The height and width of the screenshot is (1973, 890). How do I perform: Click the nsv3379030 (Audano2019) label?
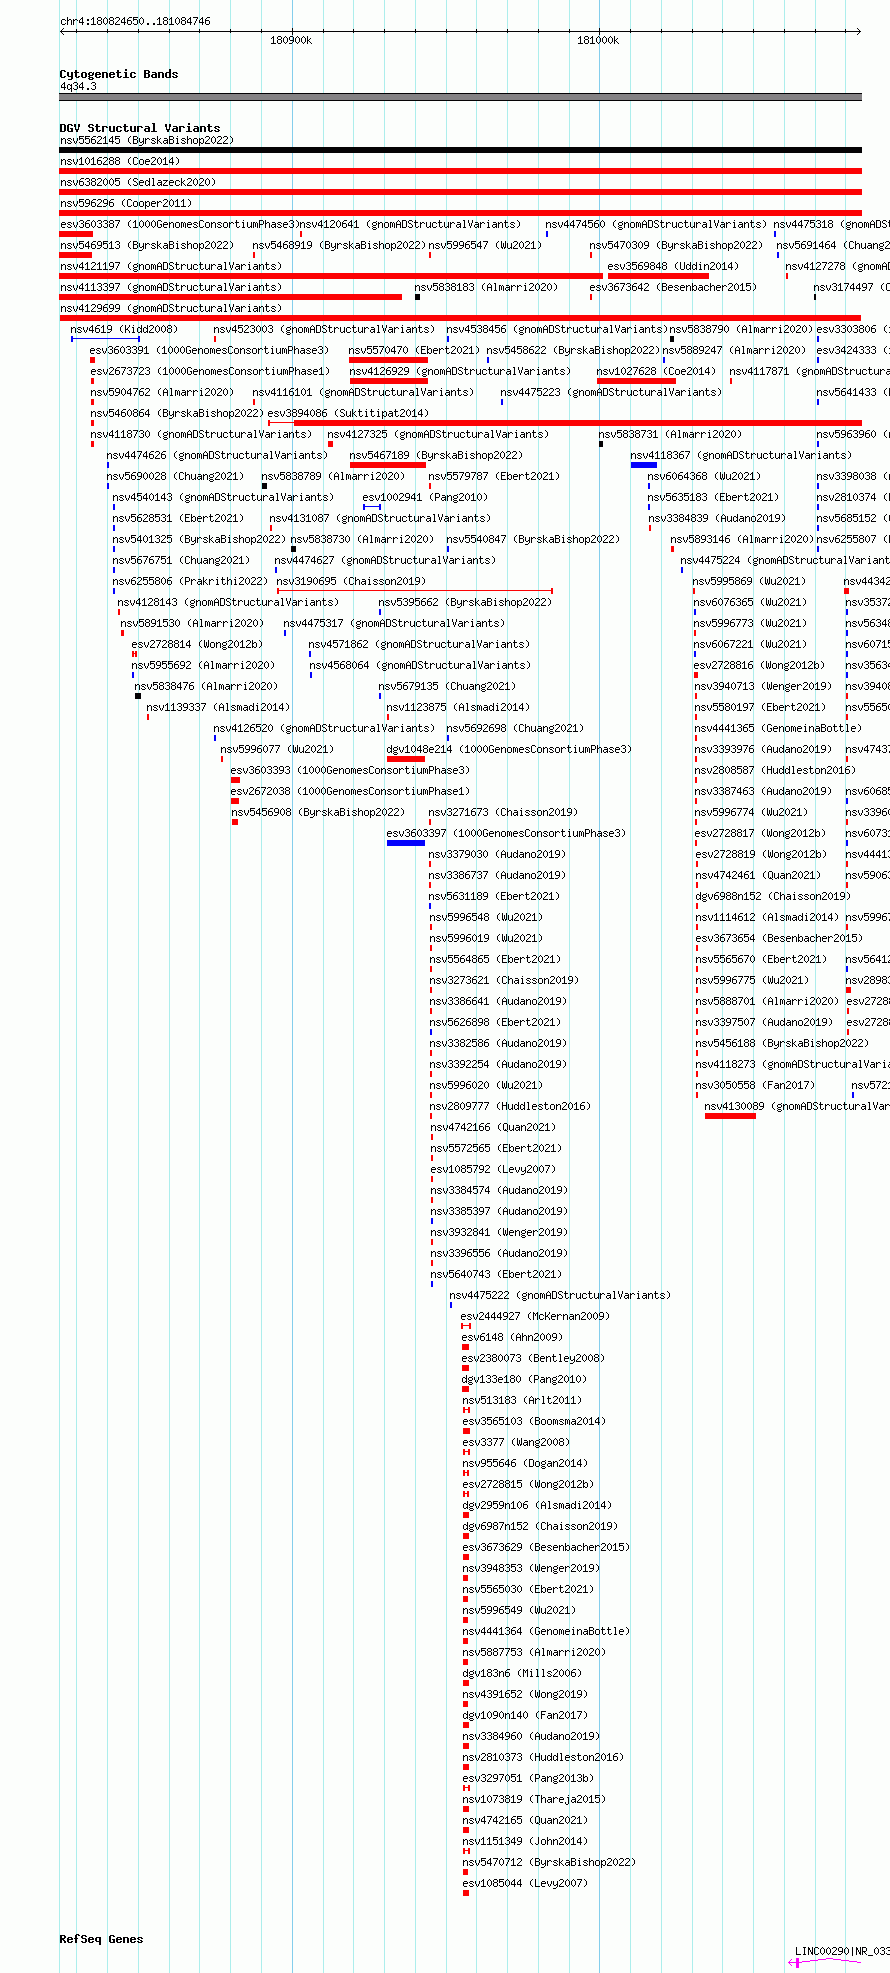[498, 854]
